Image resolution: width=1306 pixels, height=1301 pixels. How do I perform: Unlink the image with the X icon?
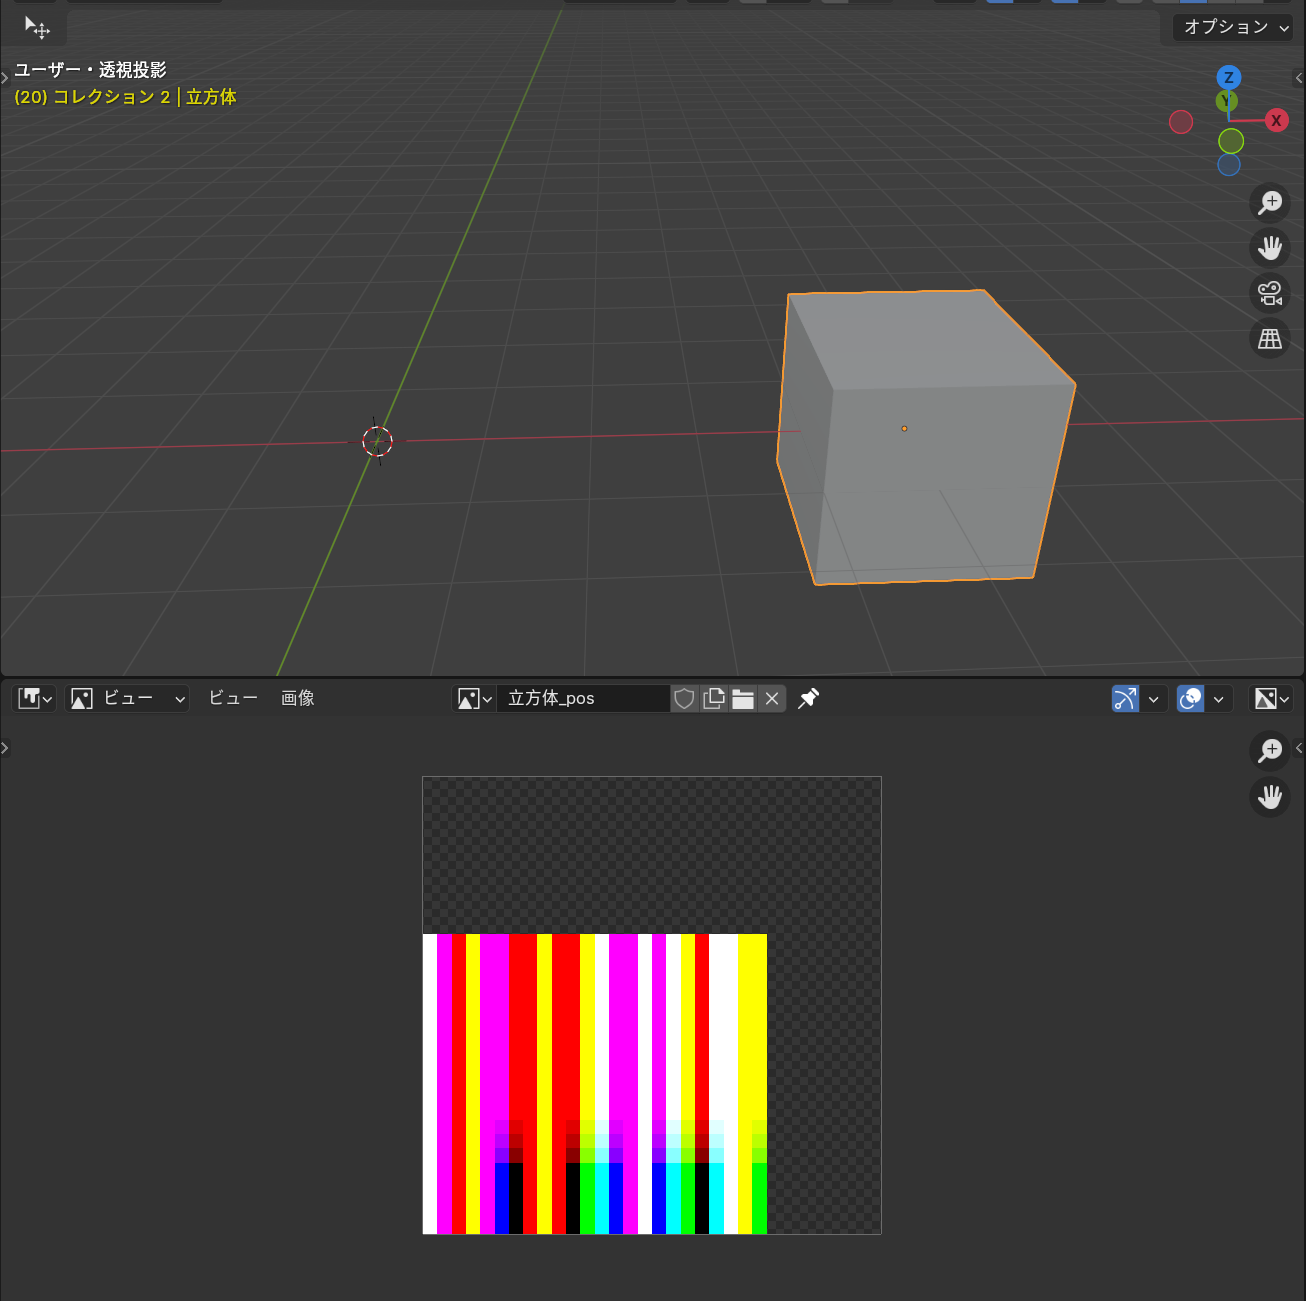point(772,698)
